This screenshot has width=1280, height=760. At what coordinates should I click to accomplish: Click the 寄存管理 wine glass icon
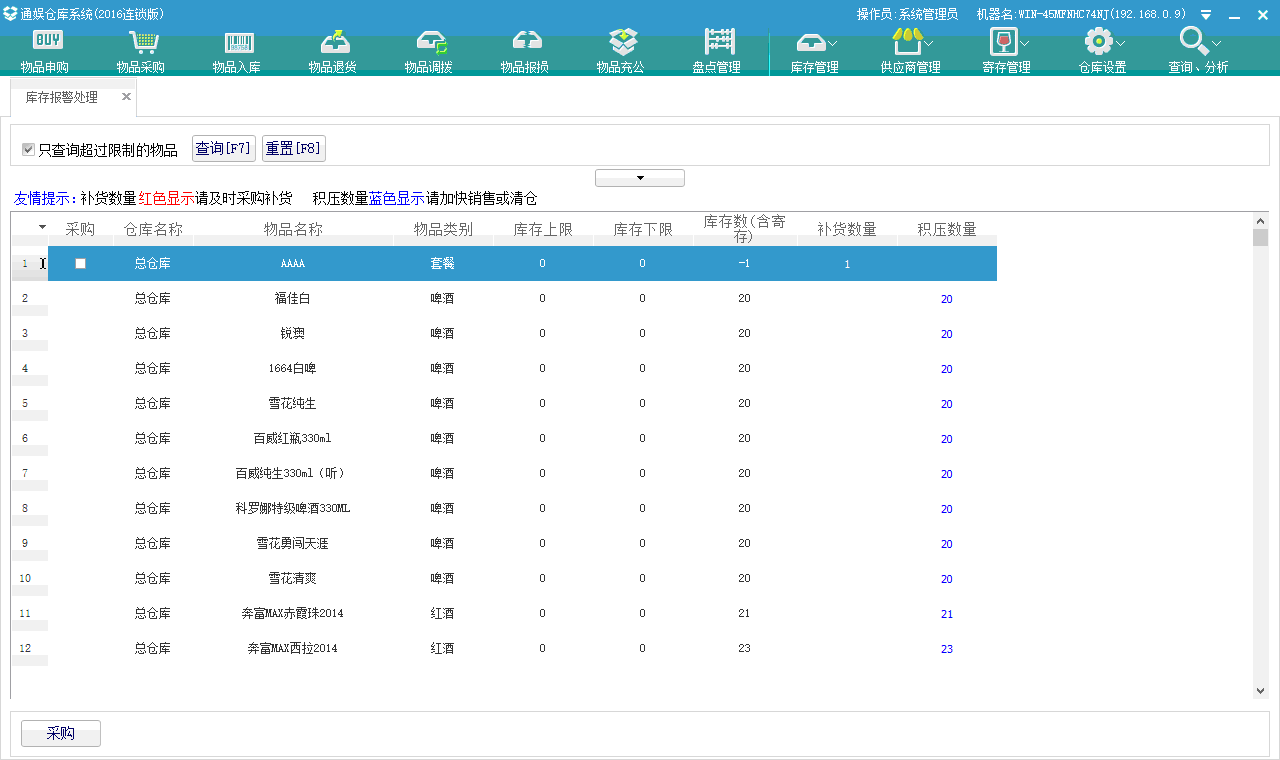click(x=1002, y=41)
